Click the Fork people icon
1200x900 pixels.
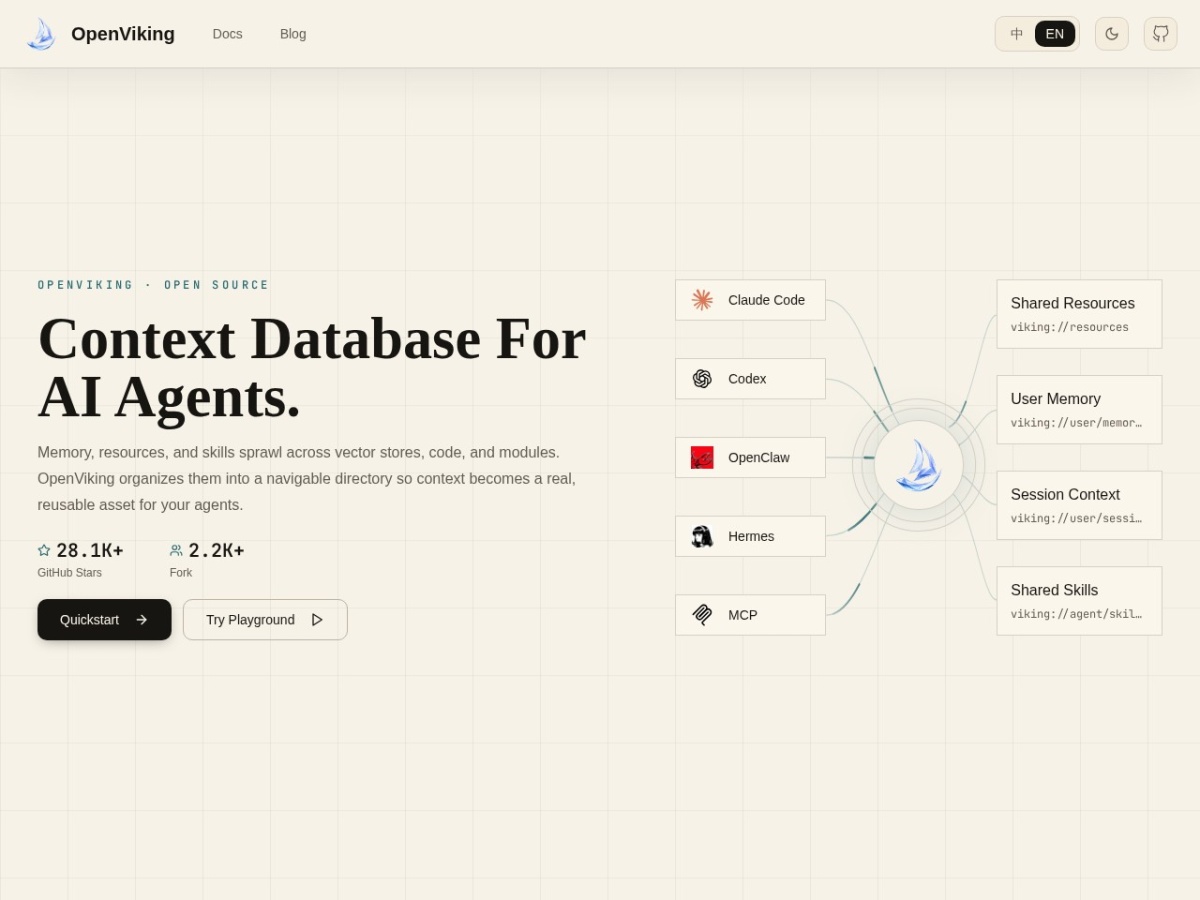tap(176, 550)
